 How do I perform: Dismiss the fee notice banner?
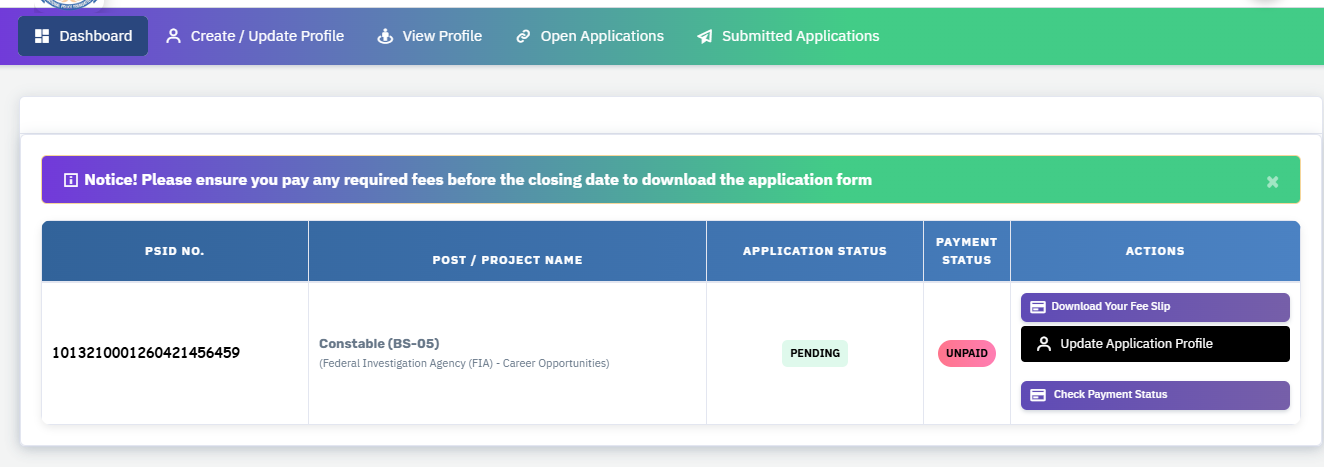pyautogui.click(x=1272, y=181)
